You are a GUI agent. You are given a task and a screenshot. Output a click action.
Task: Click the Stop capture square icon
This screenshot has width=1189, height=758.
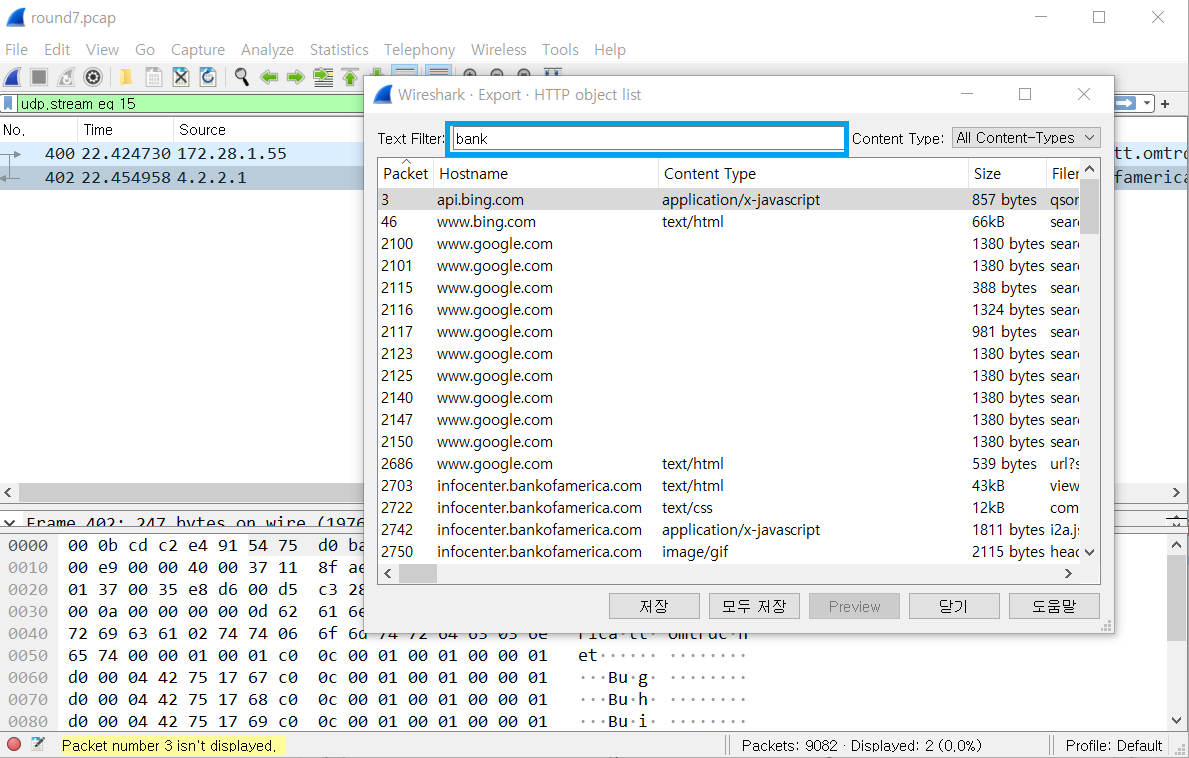(39, 77)
